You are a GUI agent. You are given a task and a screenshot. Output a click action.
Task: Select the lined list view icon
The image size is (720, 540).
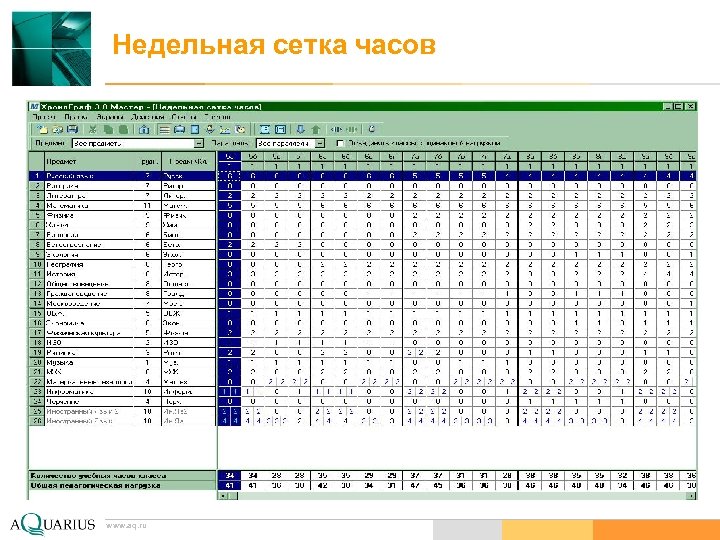click(164, 129)
